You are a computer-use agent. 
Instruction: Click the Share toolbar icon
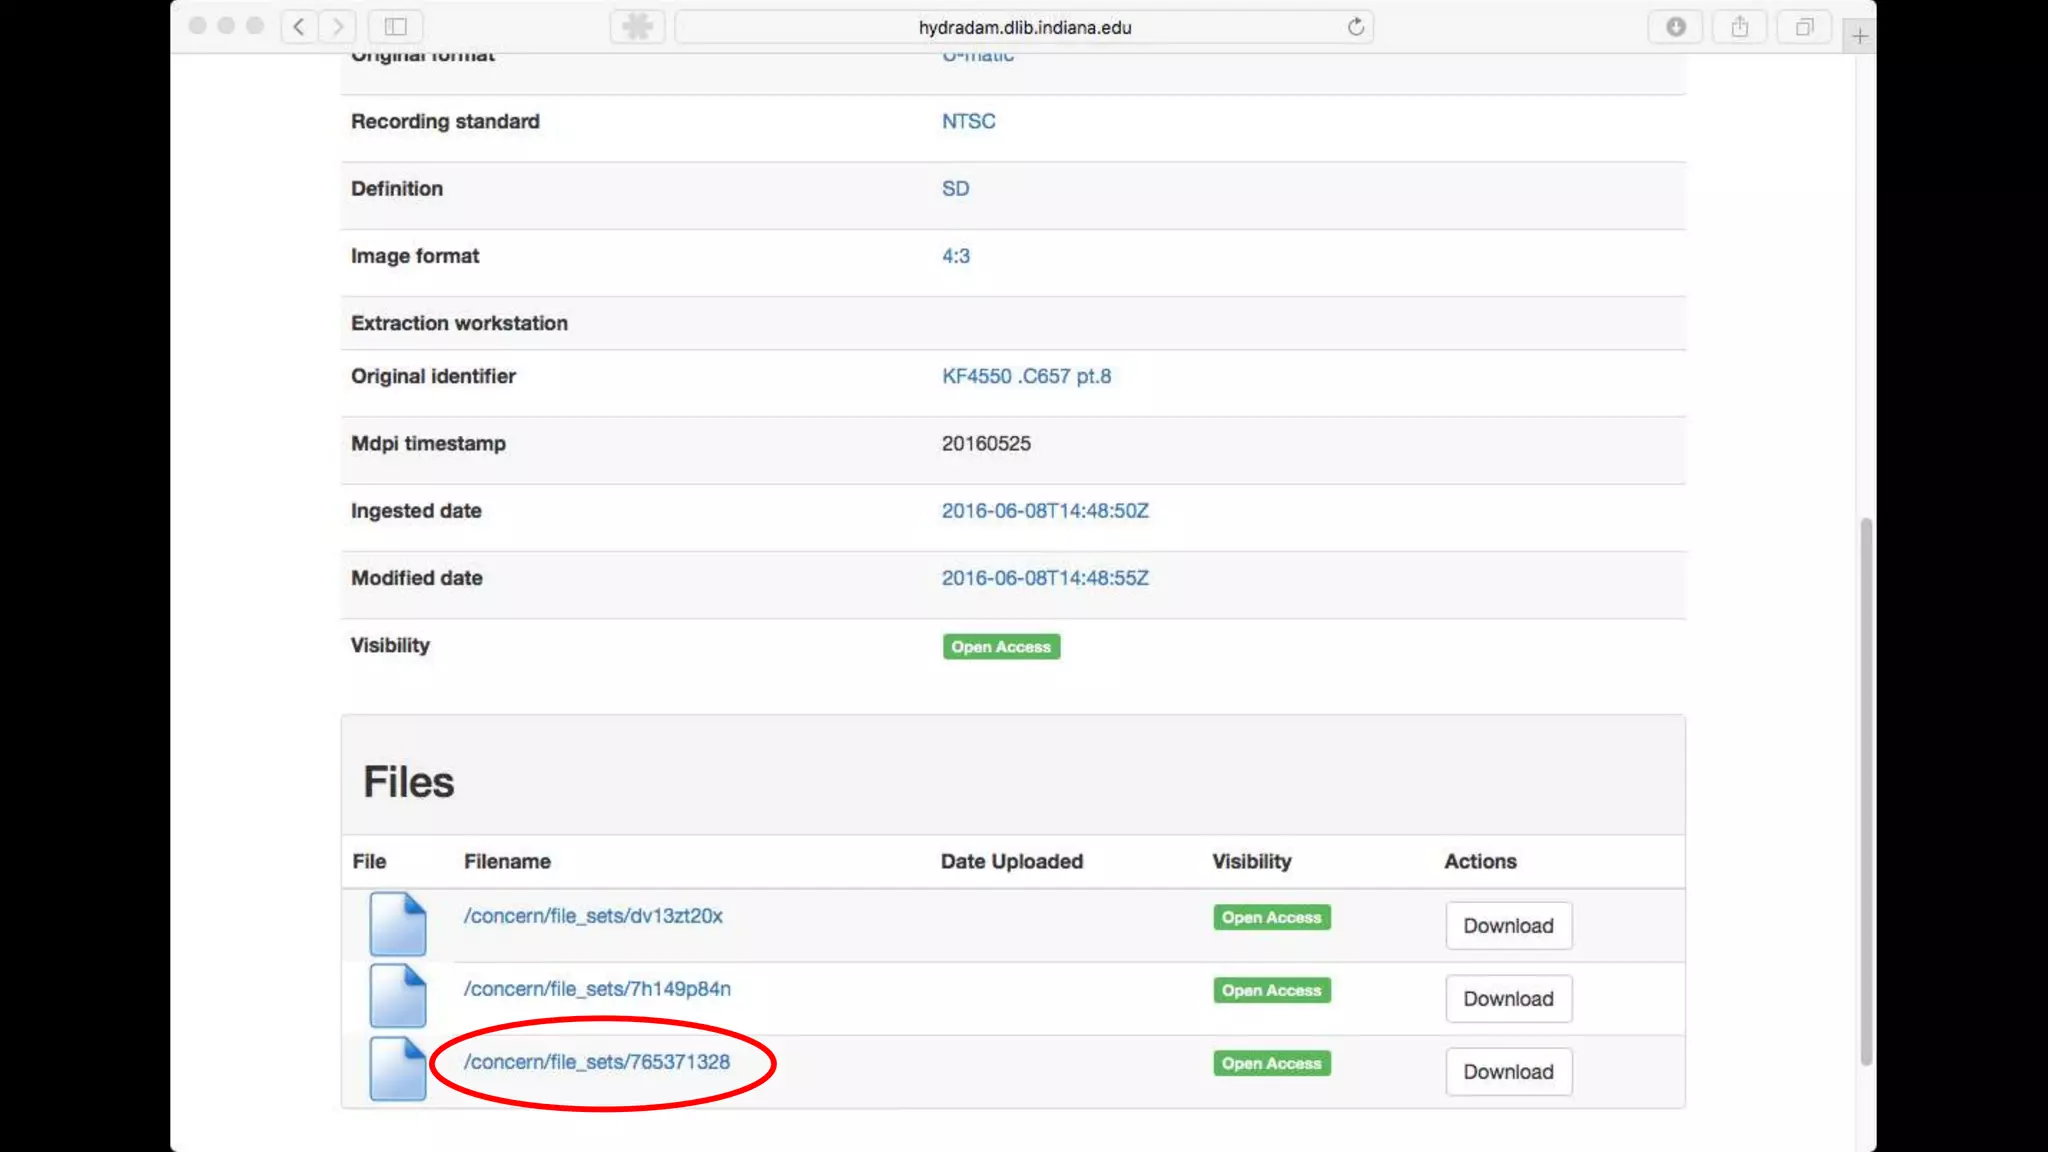(1740, 27)
